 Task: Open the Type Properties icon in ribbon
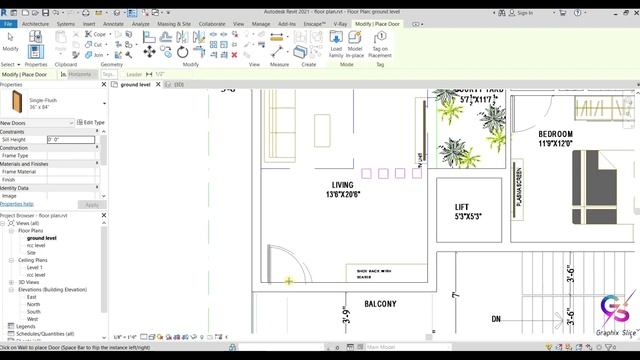click(x=36, y=36)
